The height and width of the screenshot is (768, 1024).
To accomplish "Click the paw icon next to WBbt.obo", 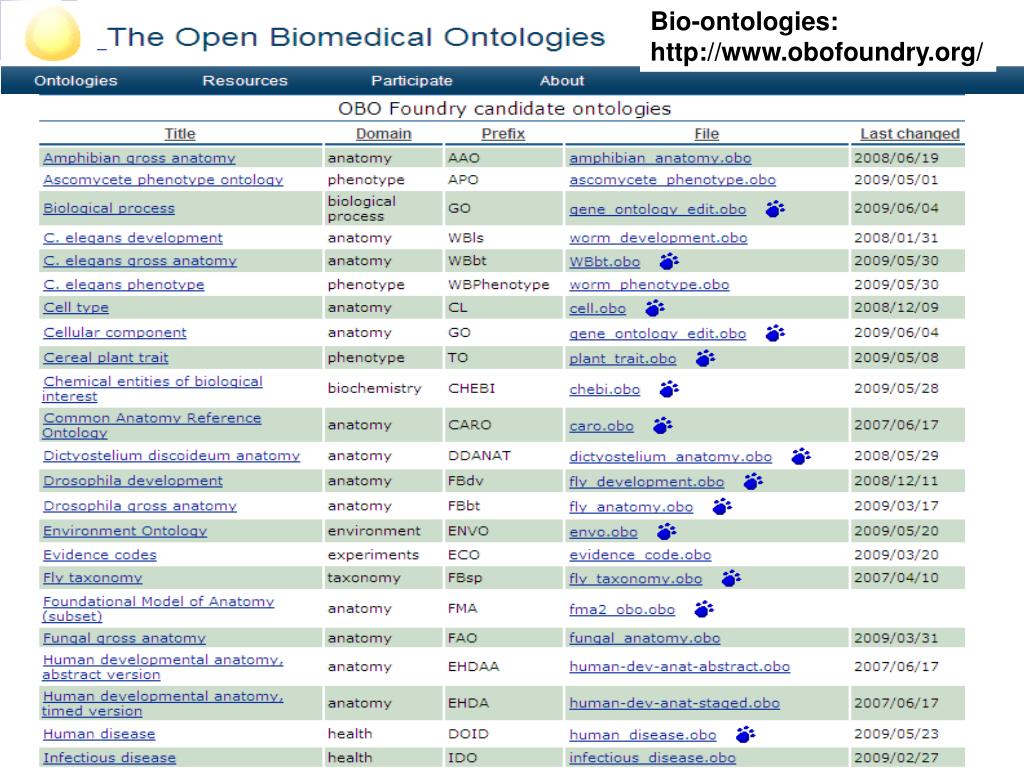I will pos(669,261).
